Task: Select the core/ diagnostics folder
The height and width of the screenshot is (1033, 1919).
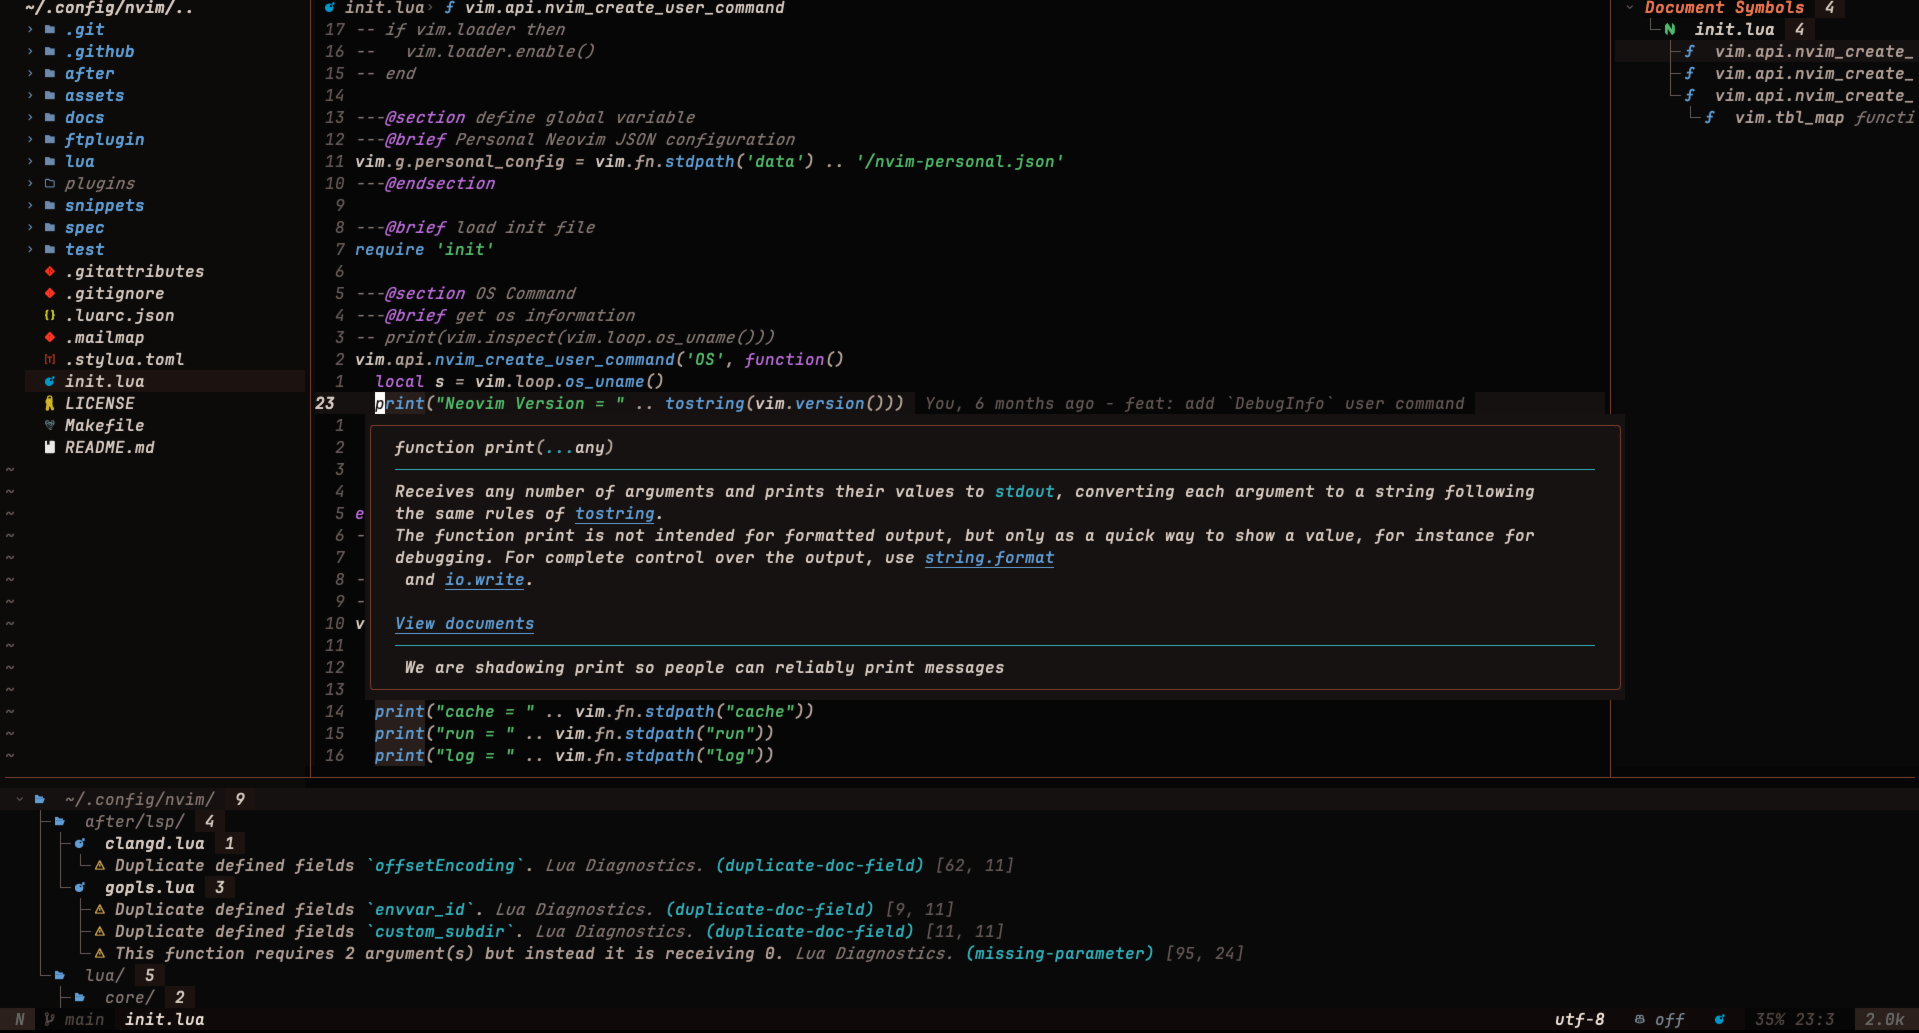Action: pos(130,998)
